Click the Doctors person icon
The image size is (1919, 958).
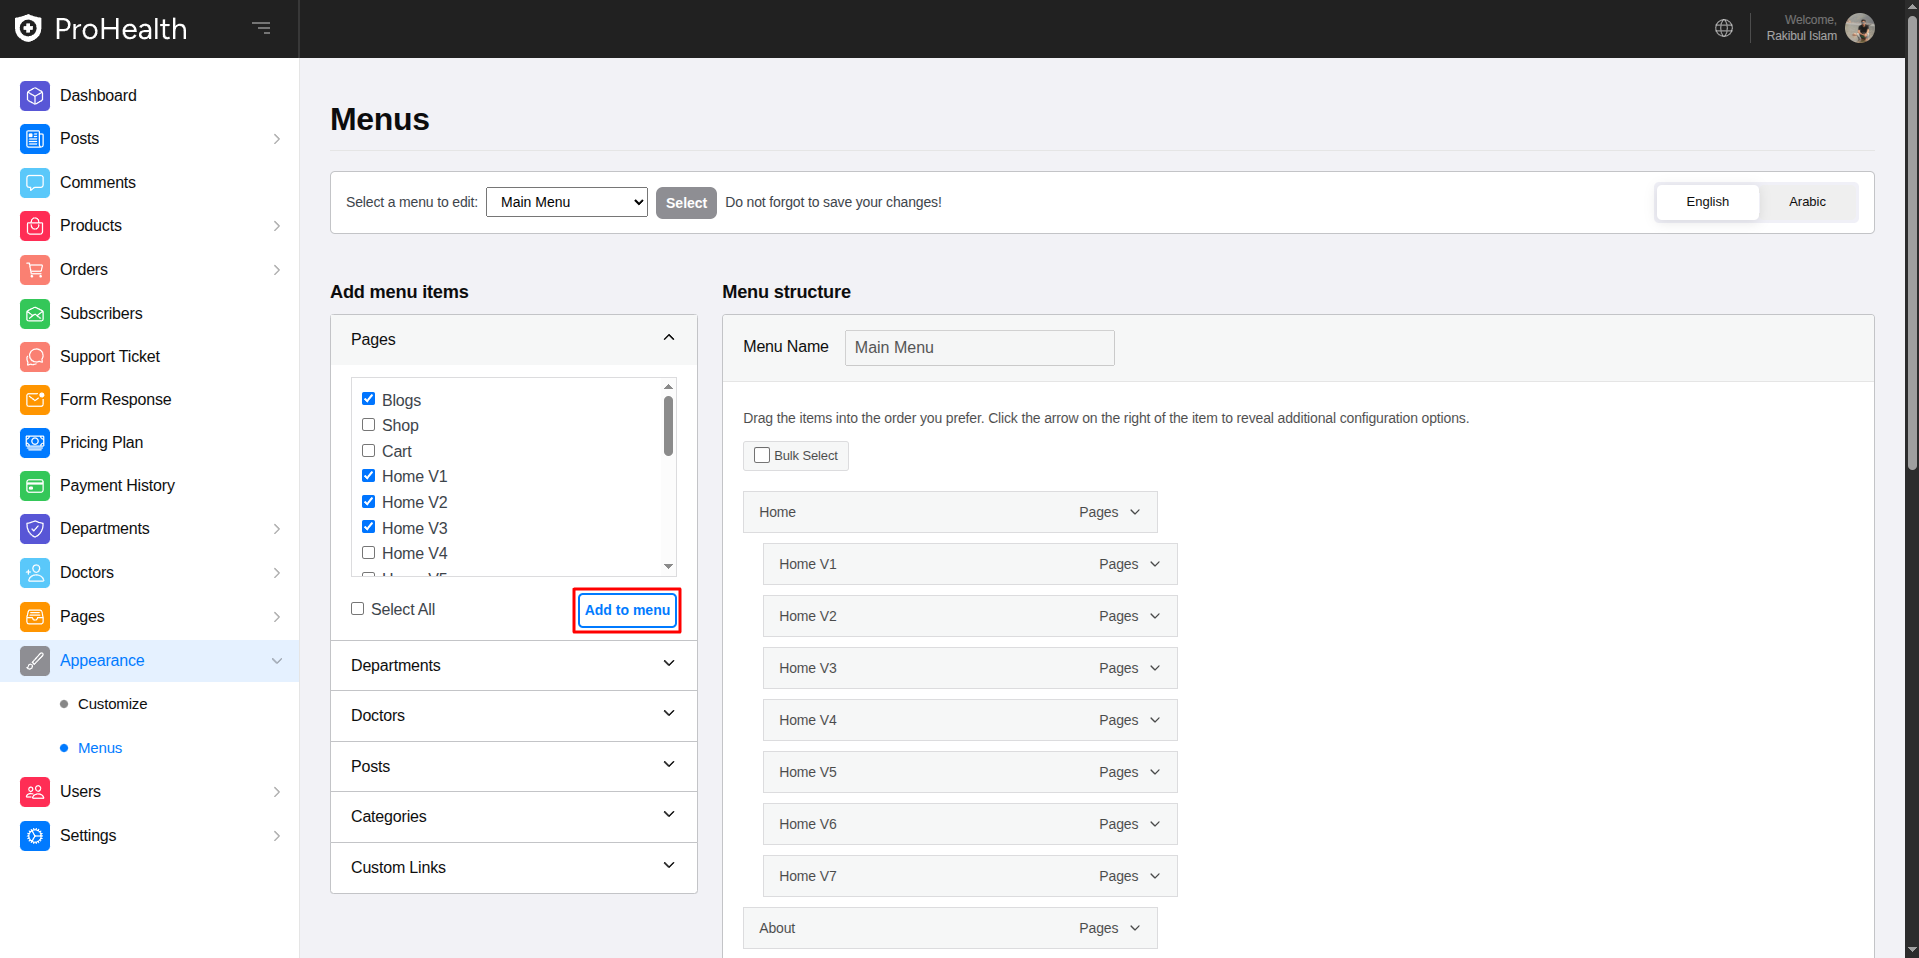point(35,573)
